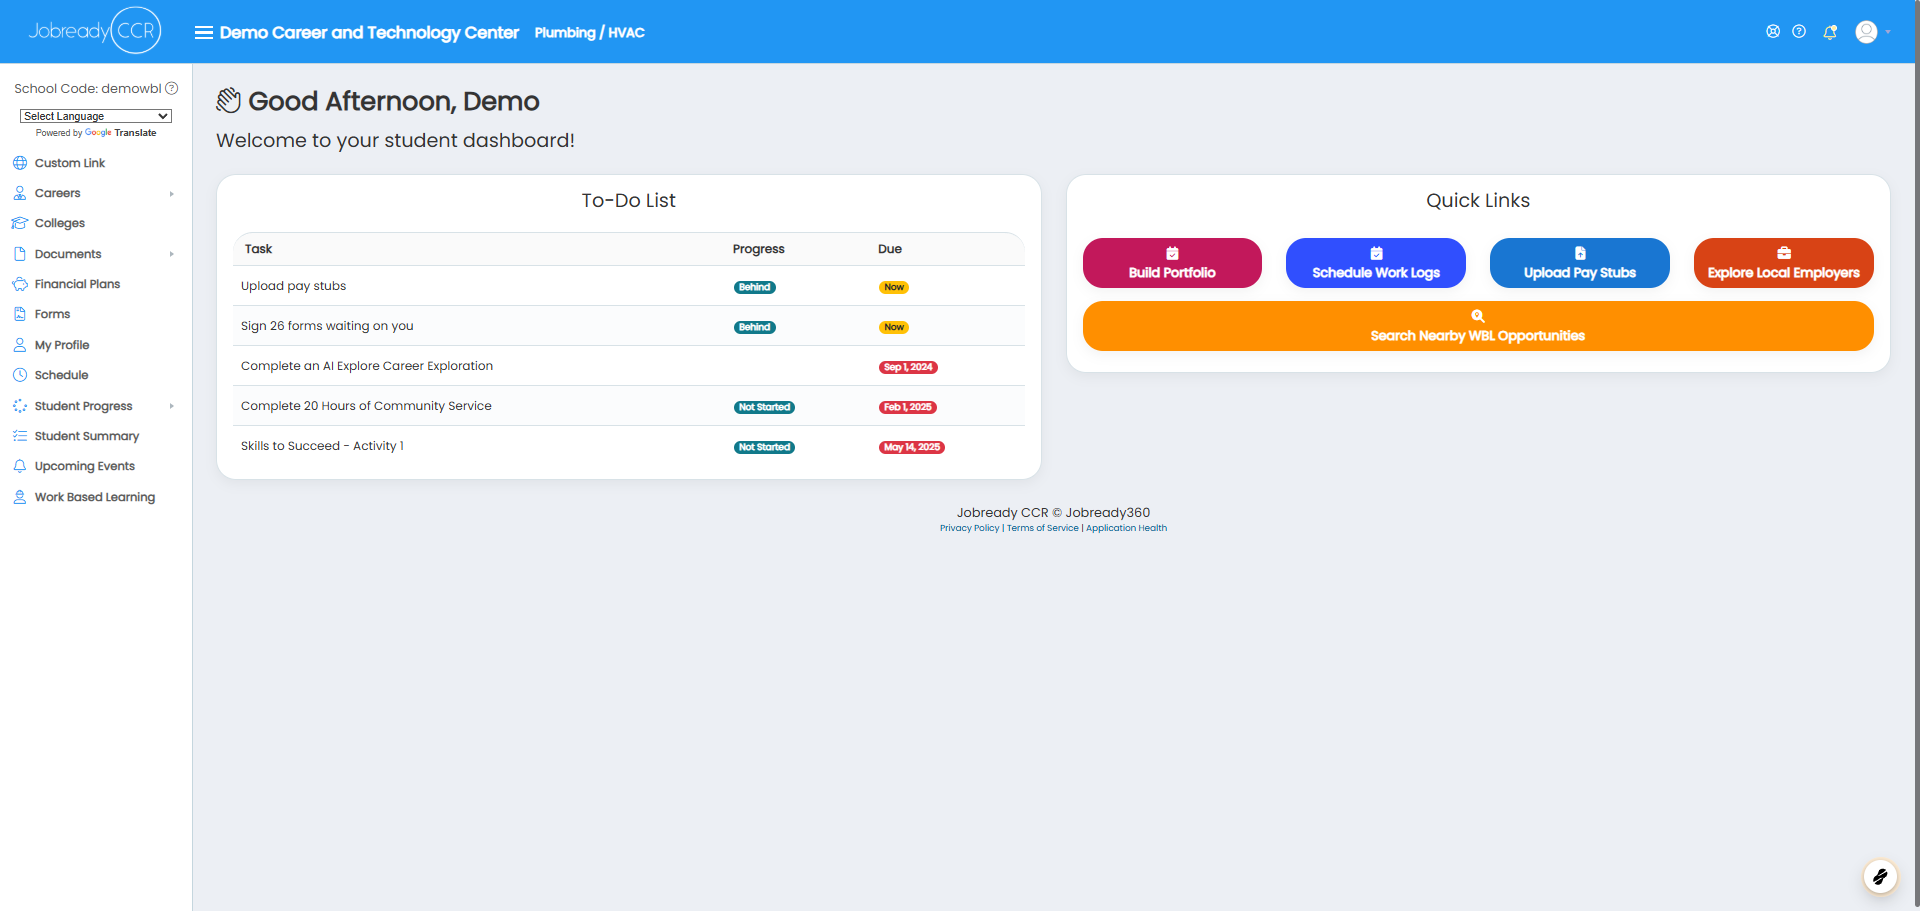1920x911 pixels.
Task: Open the support lifebuoy icon in header
Action: [1773, 32]
